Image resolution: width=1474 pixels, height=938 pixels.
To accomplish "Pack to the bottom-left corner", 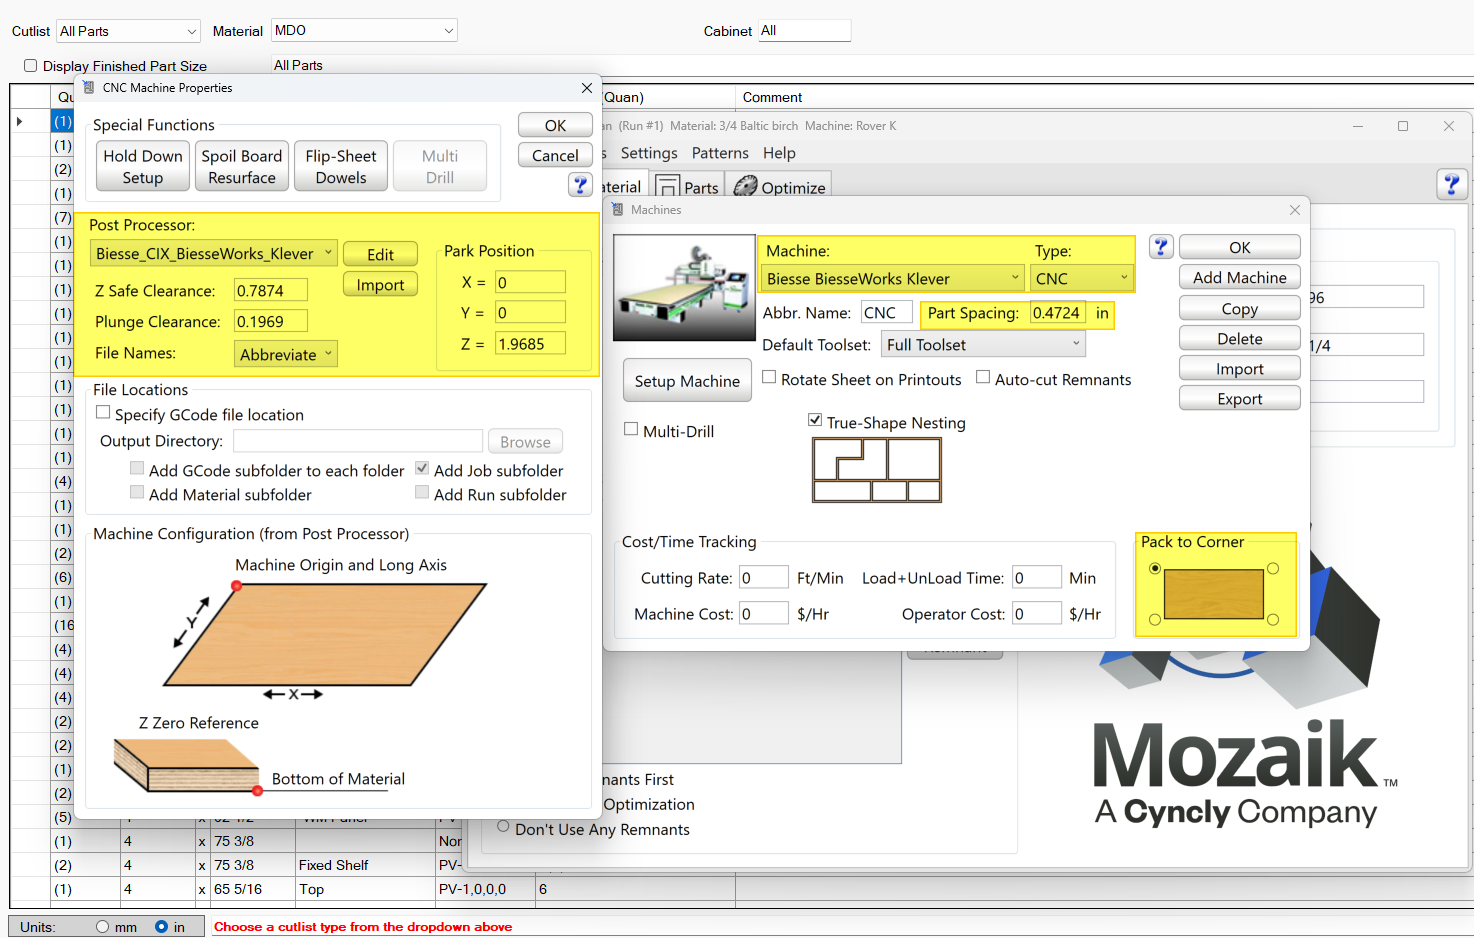I will pyautogui.click(x=1155, y=620).
